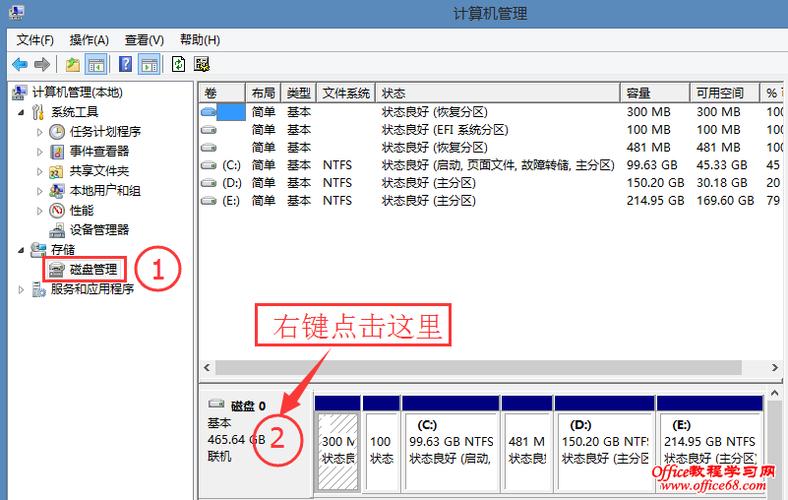Open the Help question mark icon
788x500 pixels.
coord(125,64)
